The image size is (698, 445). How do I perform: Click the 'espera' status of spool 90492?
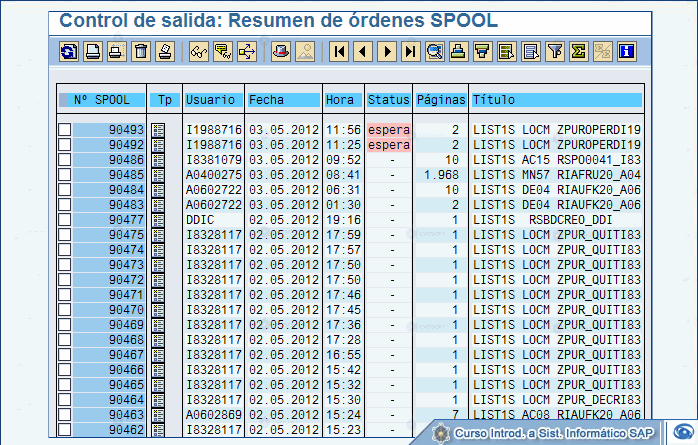click(x=389, y=145)
